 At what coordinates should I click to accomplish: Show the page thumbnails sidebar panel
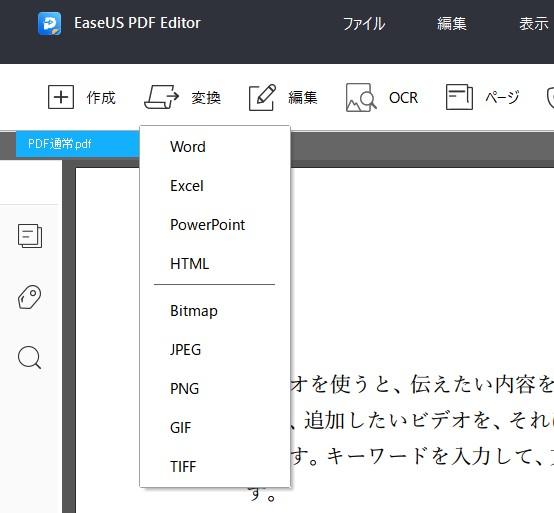point(30,236)
